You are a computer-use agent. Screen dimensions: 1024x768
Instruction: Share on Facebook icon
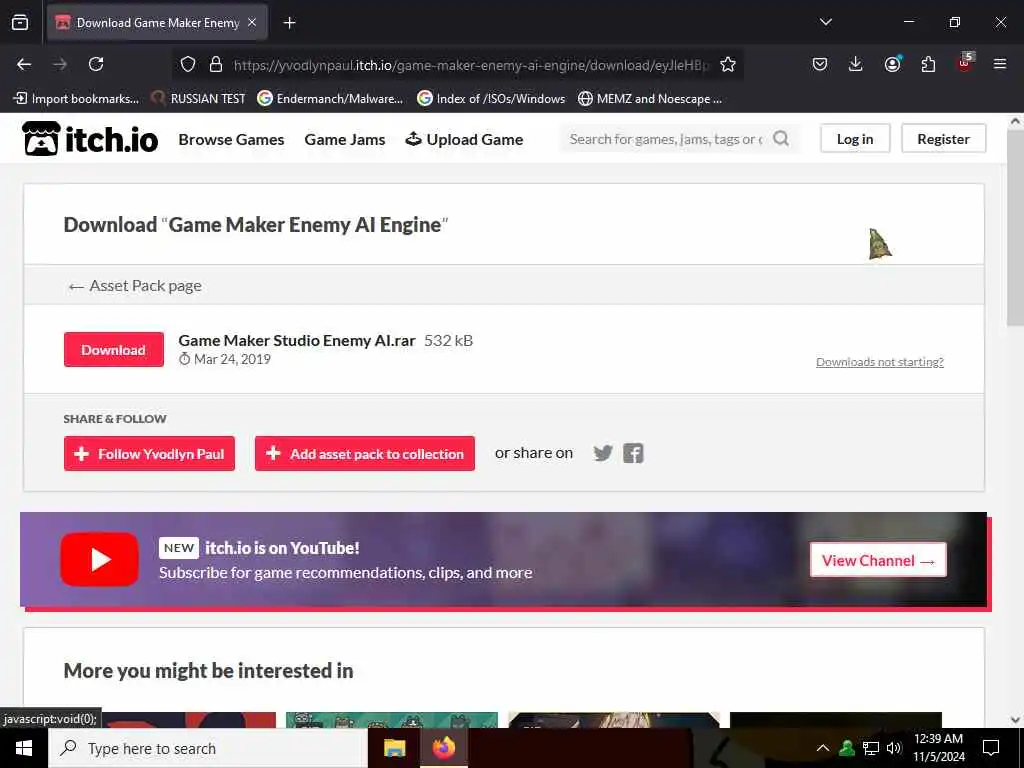tap(633, 453)
